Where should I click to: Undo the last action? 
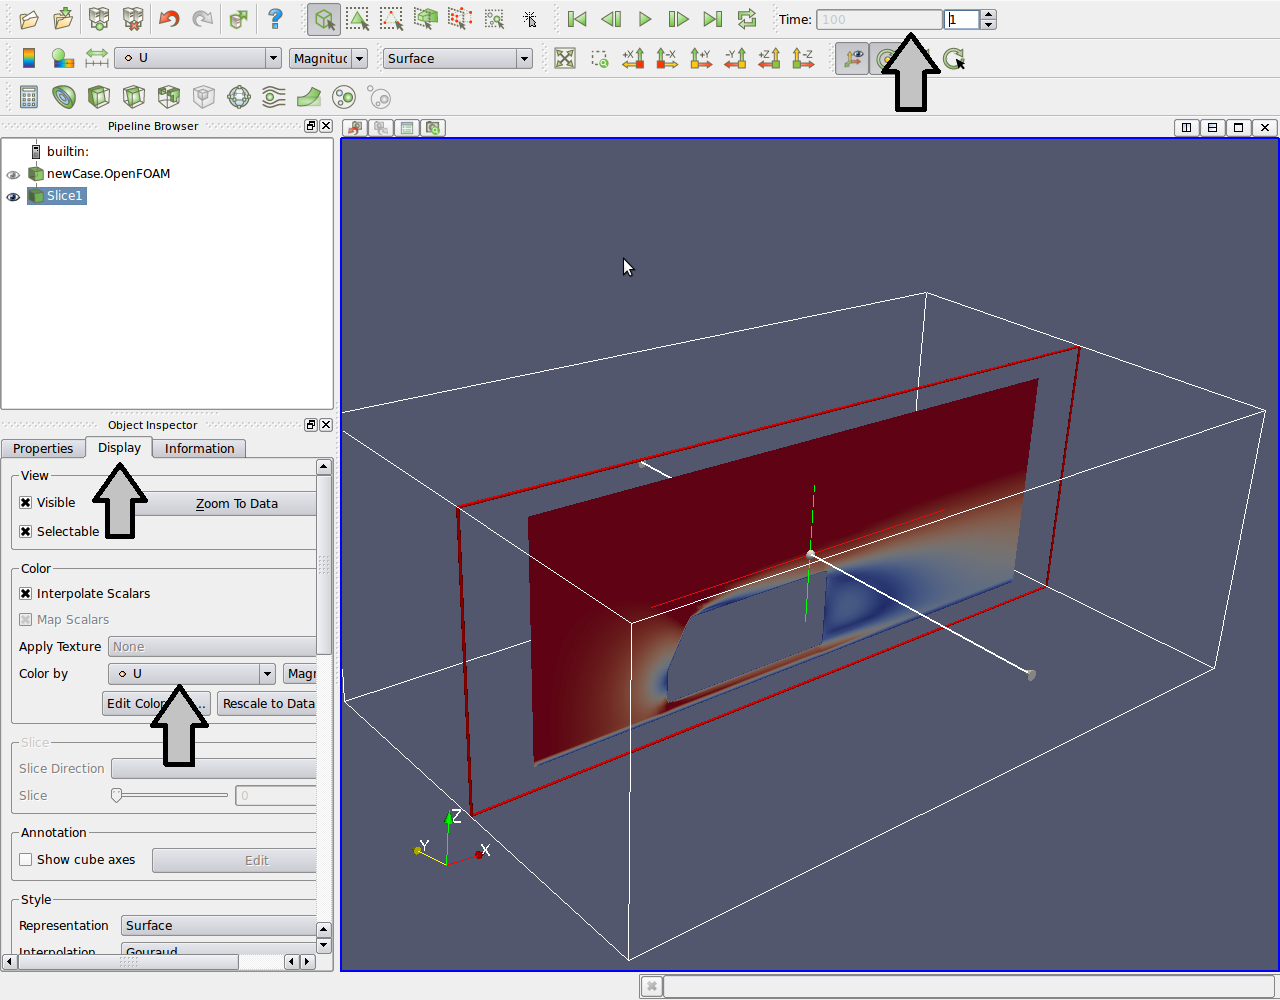[x=169, y=19]
